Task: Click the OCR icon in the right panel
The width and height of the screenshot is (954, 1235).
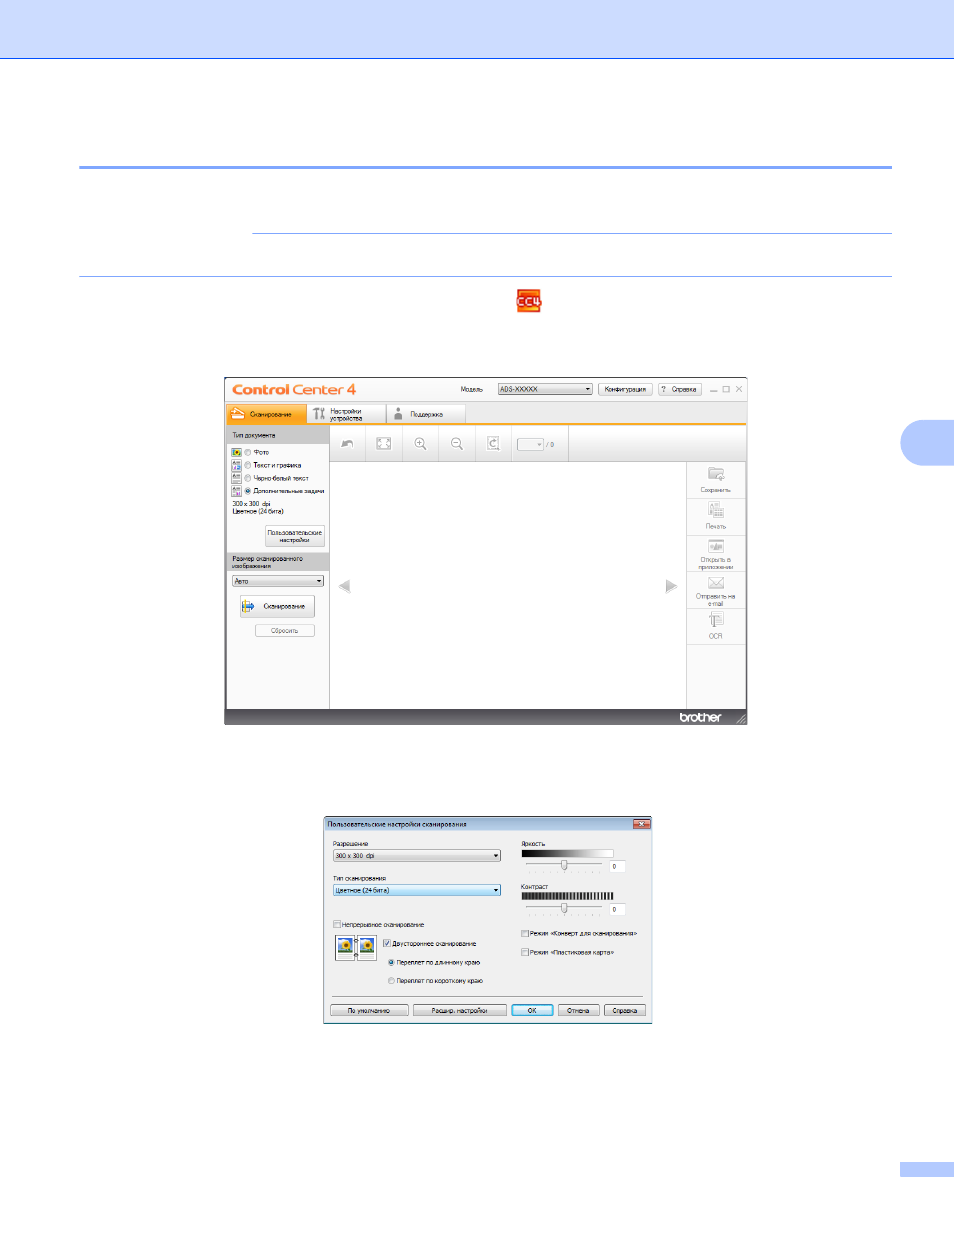Action: pos(716,621)
